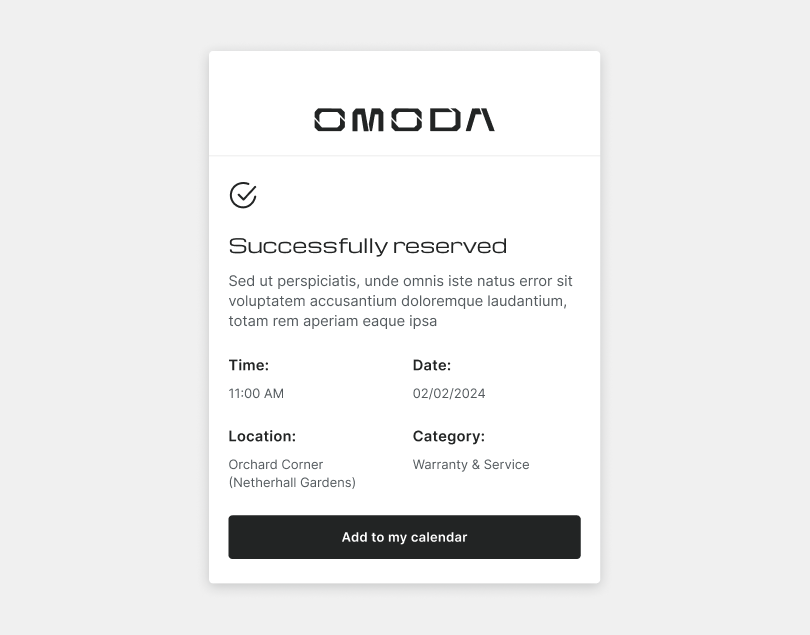This screenshot has height=635, width=810.
Task: Click the line starting with voluptatem accusantium
Action: coord(397,301)
